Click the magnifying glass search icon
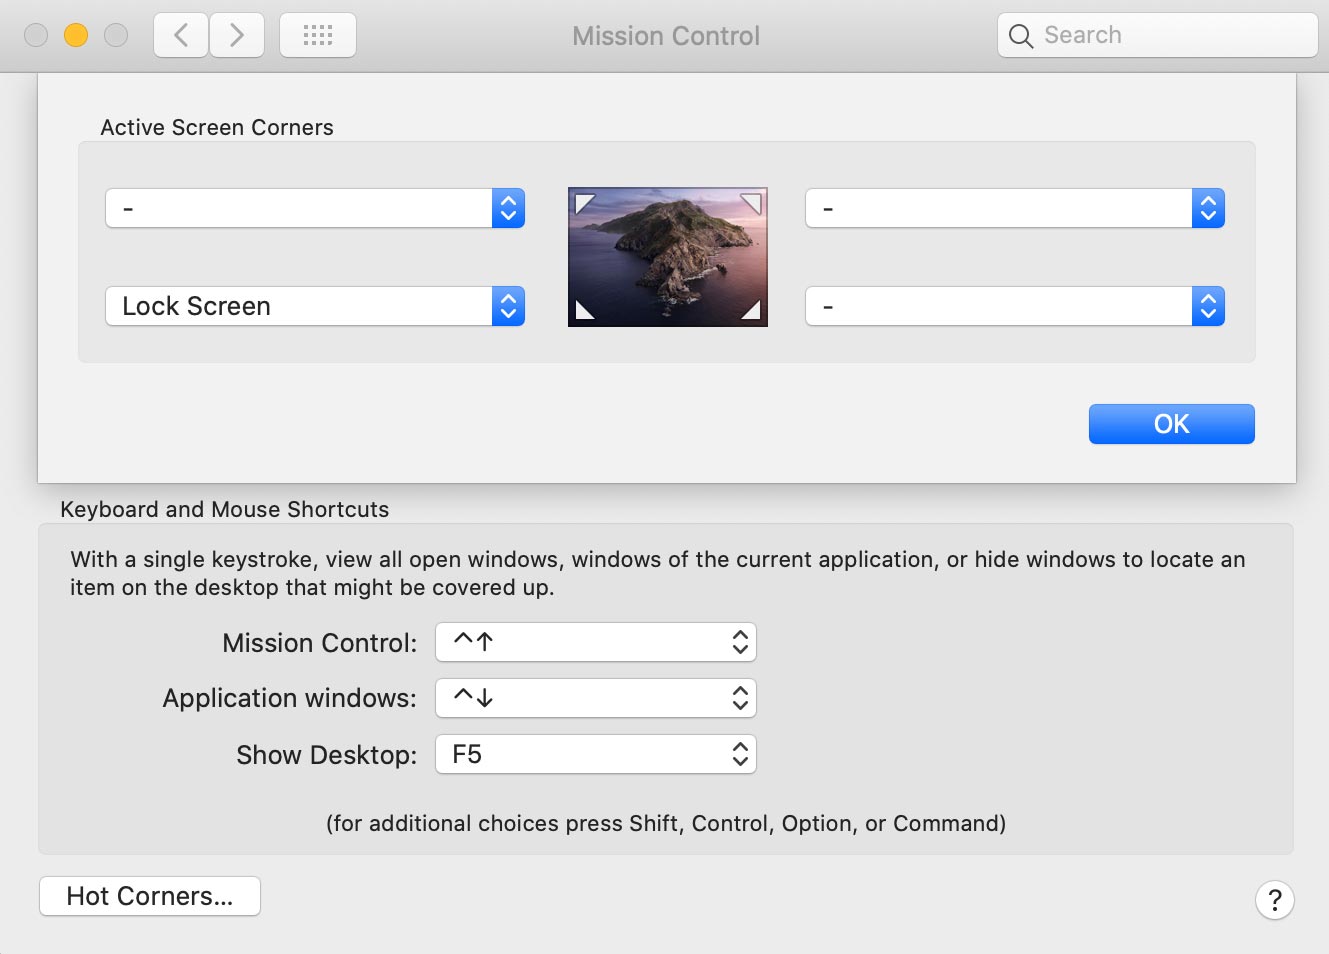Screen dimensions: 1329x954 1020,36
